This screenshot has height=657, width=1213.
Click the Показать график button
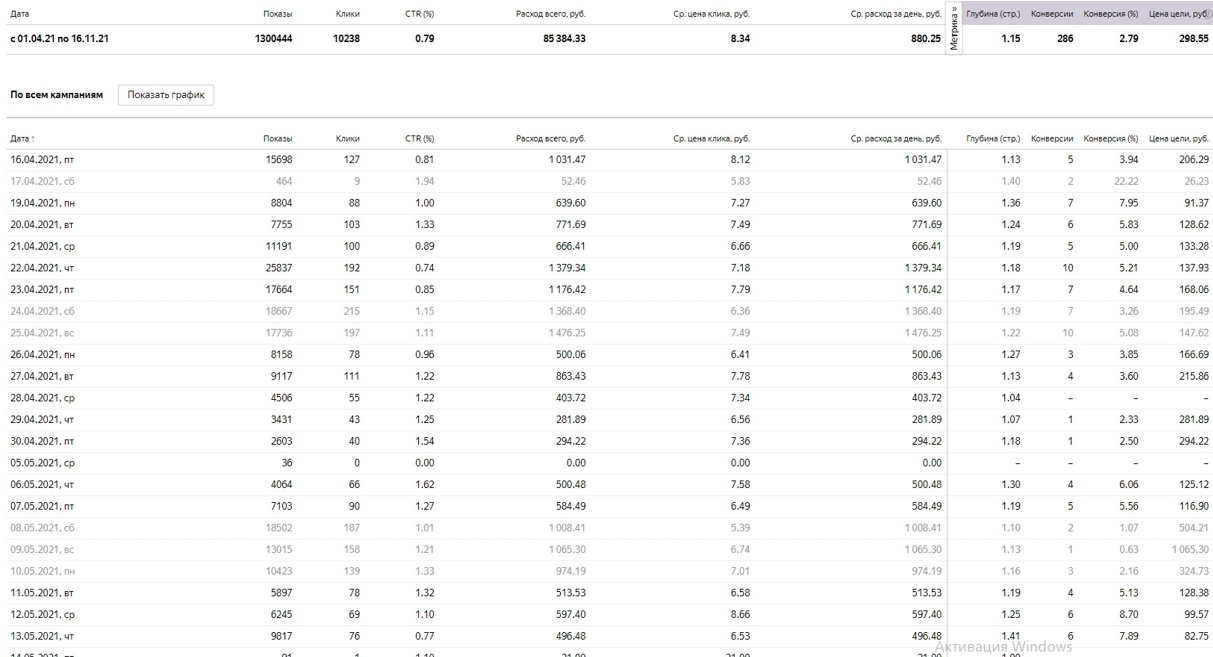pos(166,95)
